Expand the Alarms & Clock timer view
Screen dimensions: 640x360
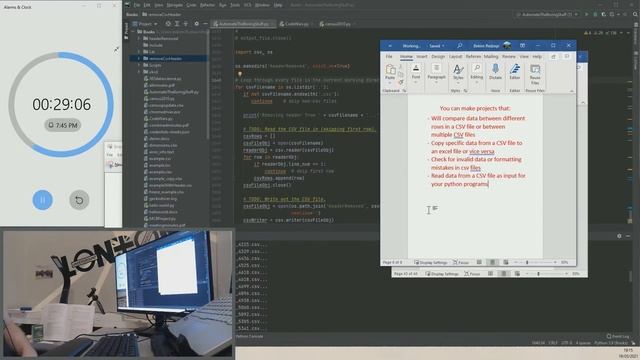pyautogui.click(x=116, y=49)
